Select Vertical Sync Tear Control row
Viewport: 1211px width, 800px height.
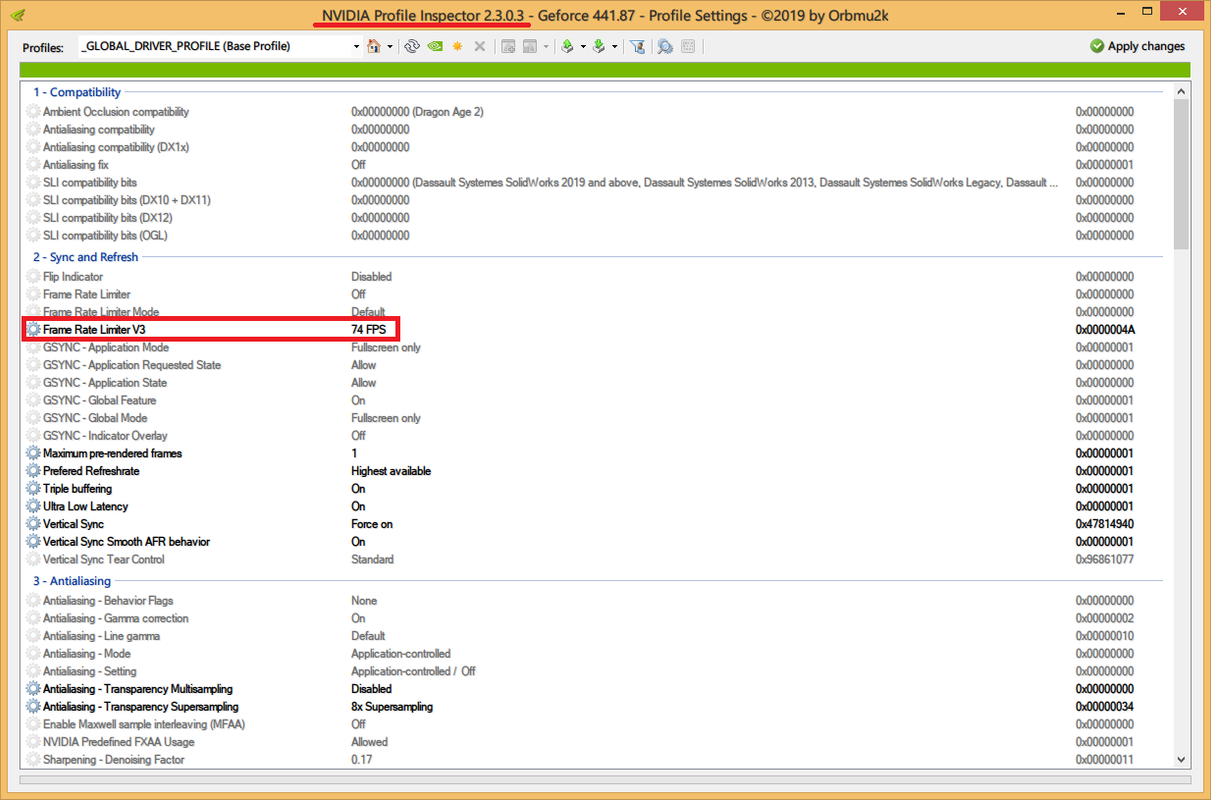pos(596,560)
